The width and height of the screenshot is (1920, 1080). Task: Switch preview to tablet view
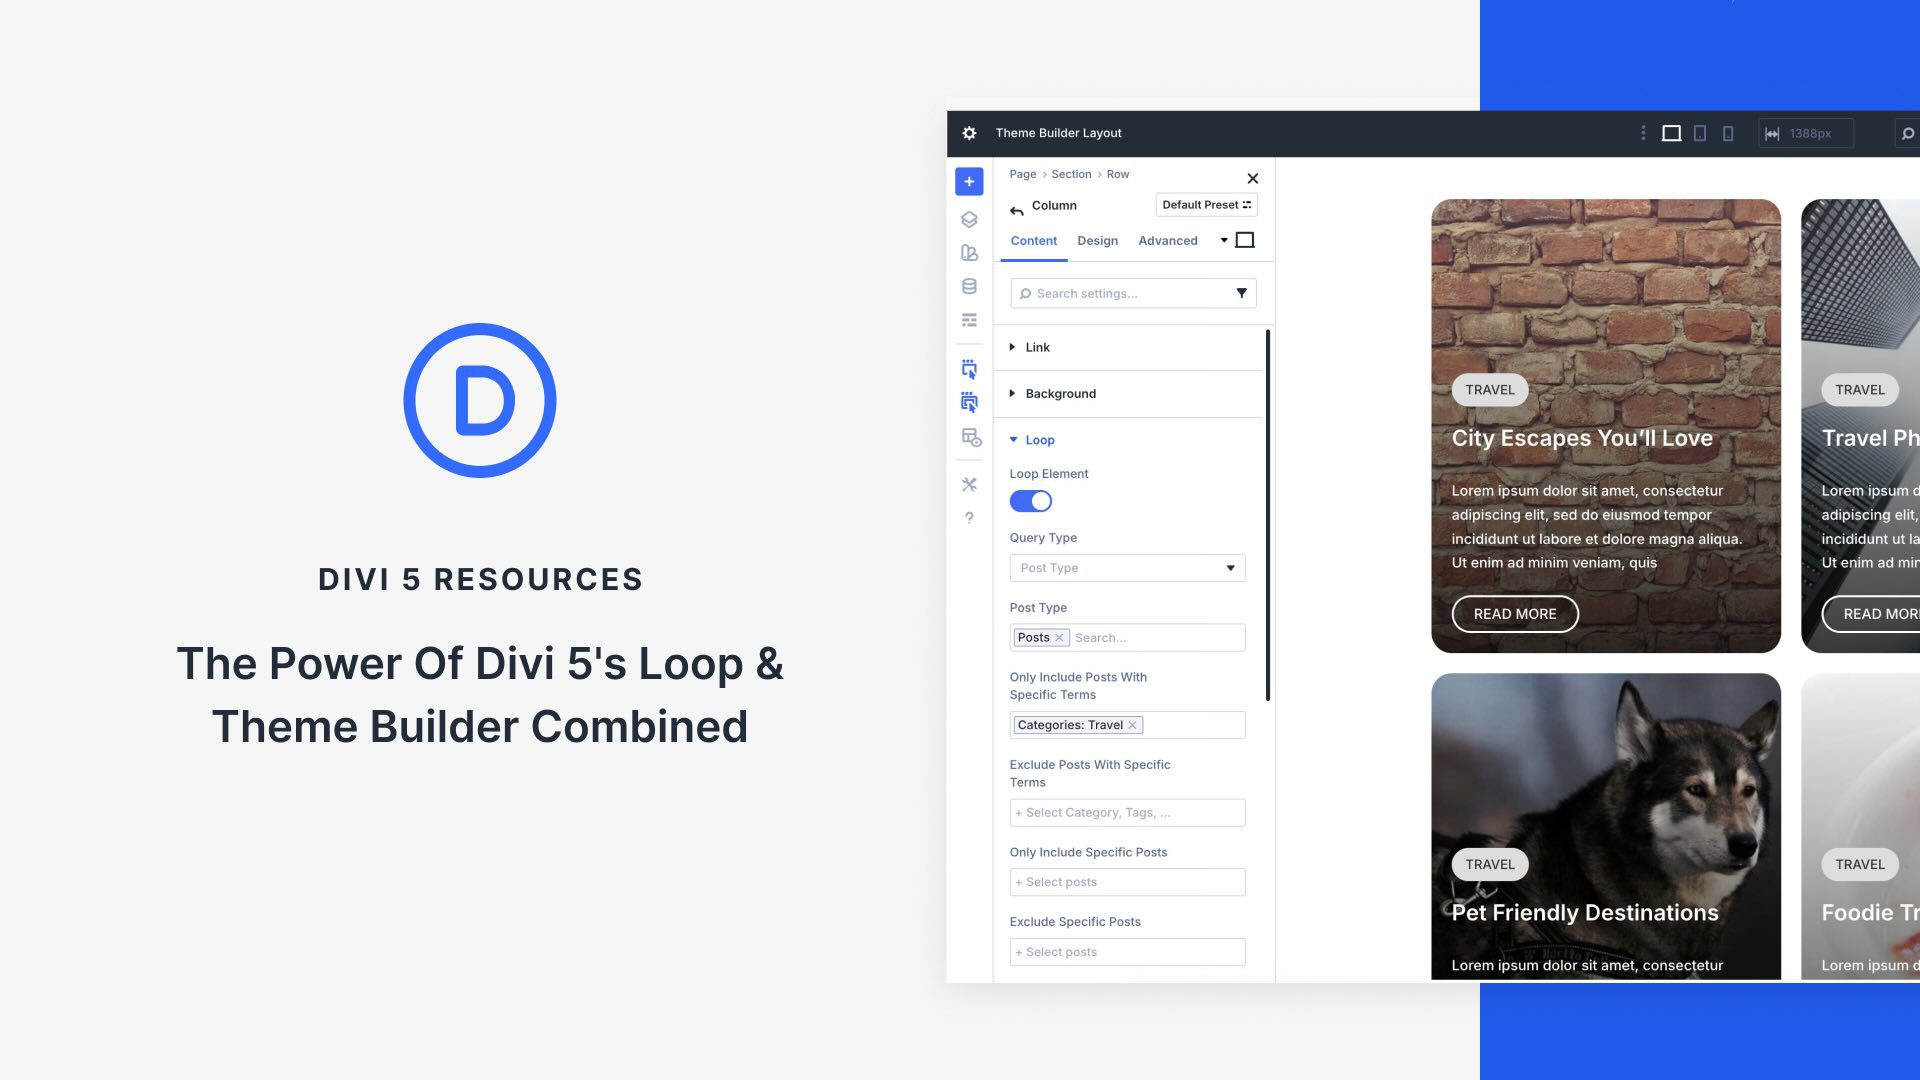coord(1700,132)
